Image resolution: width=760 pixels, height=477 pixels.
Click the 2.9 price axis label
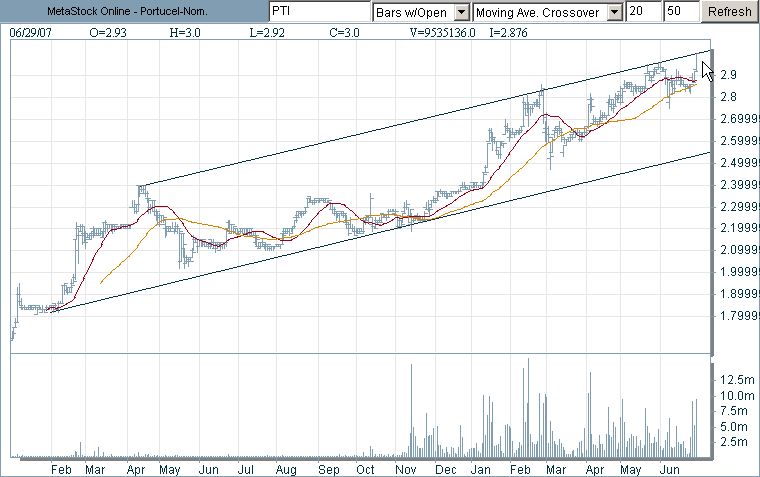[728, 75]
